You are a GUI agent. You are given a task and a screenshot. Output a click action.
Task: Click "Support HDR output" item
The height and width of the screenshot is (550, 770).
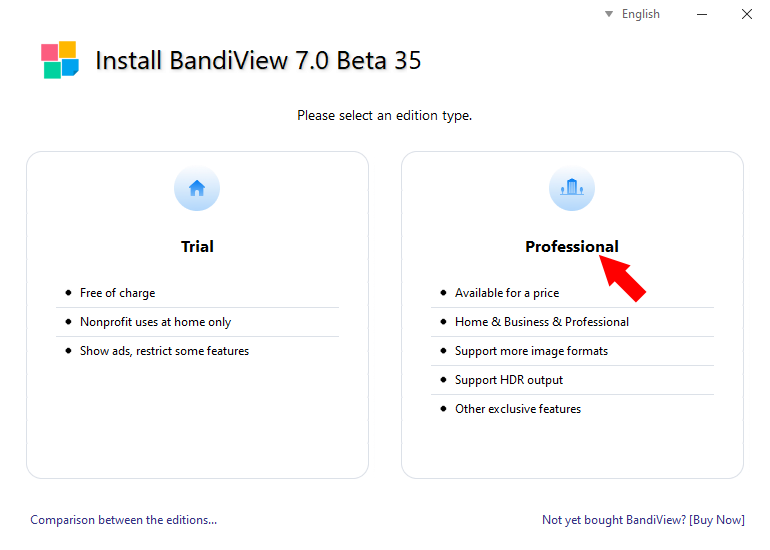click(509, 380)
